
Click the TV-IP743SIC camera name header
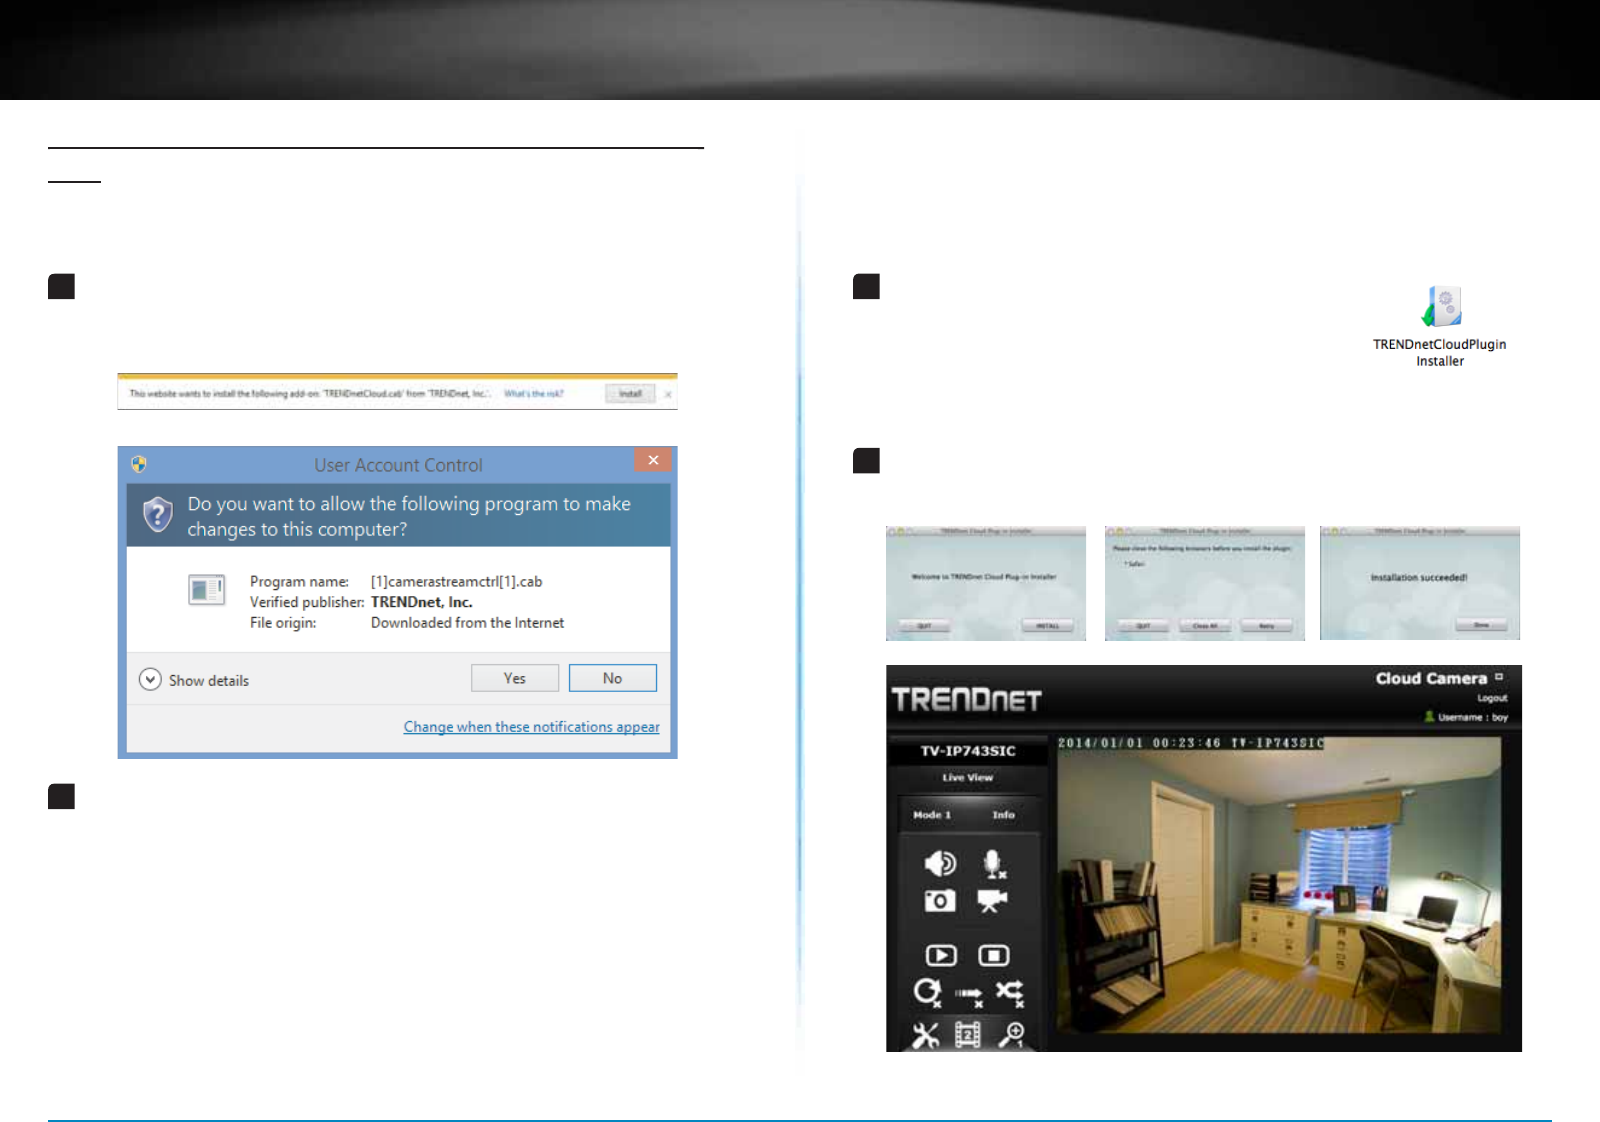pyautogui.click(x=968, y=751)
